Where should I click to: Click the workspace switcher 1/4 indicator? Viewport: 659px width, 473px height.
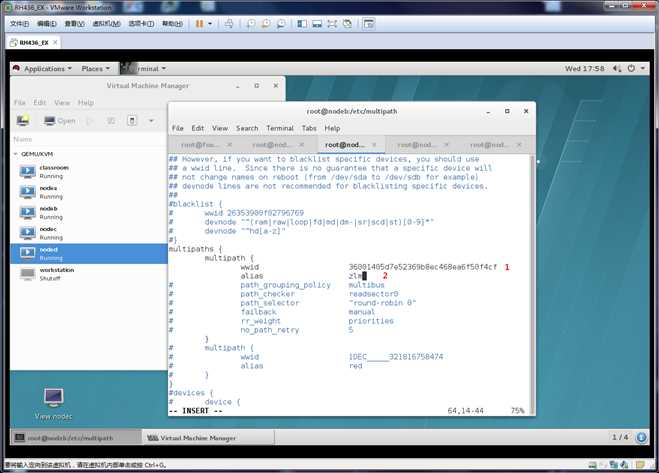[x=620, y=437]
